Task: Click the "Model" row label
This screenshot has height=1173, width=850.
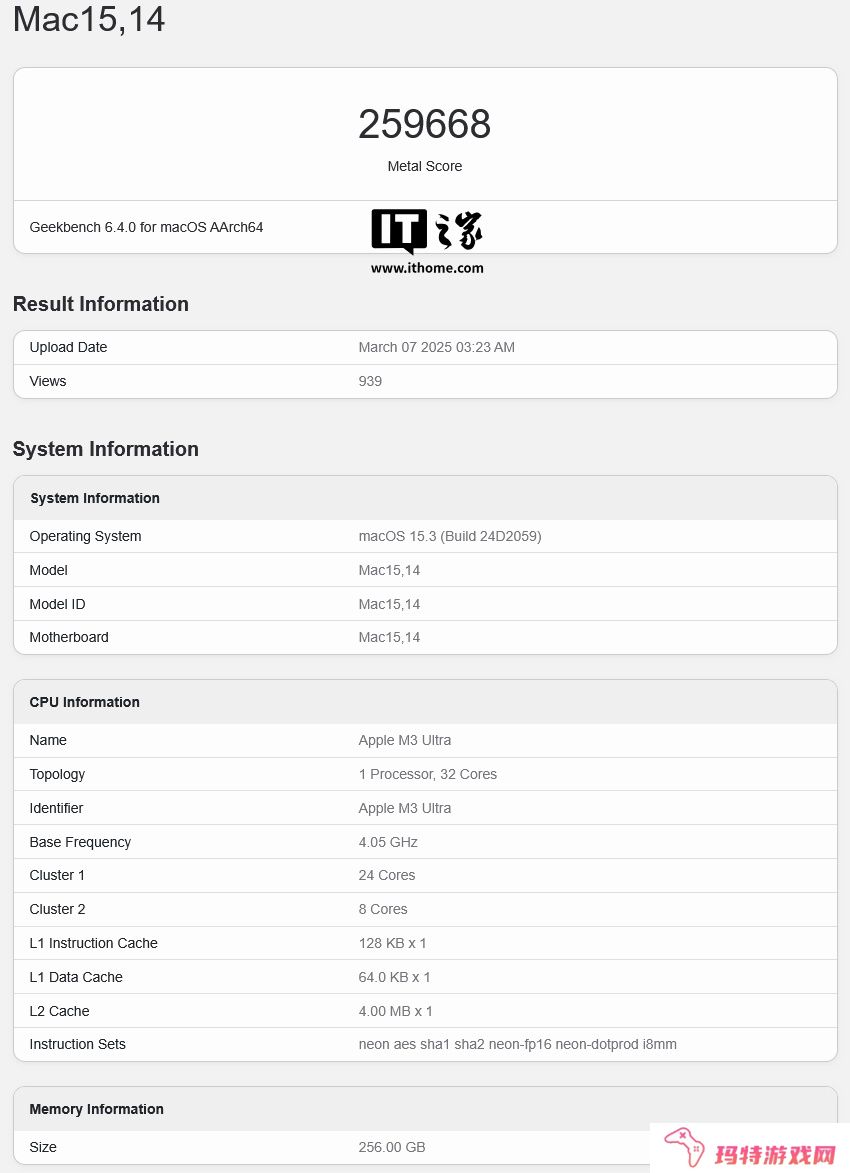Action: 49,570
